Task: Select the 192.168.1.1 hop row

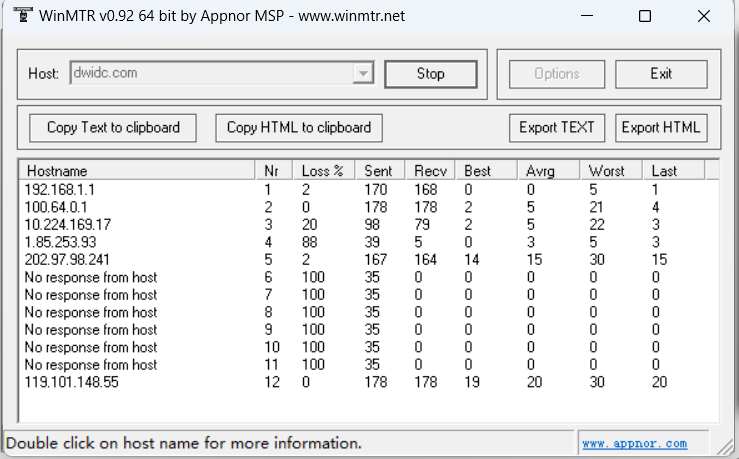Action: click(x=369, y=189)
